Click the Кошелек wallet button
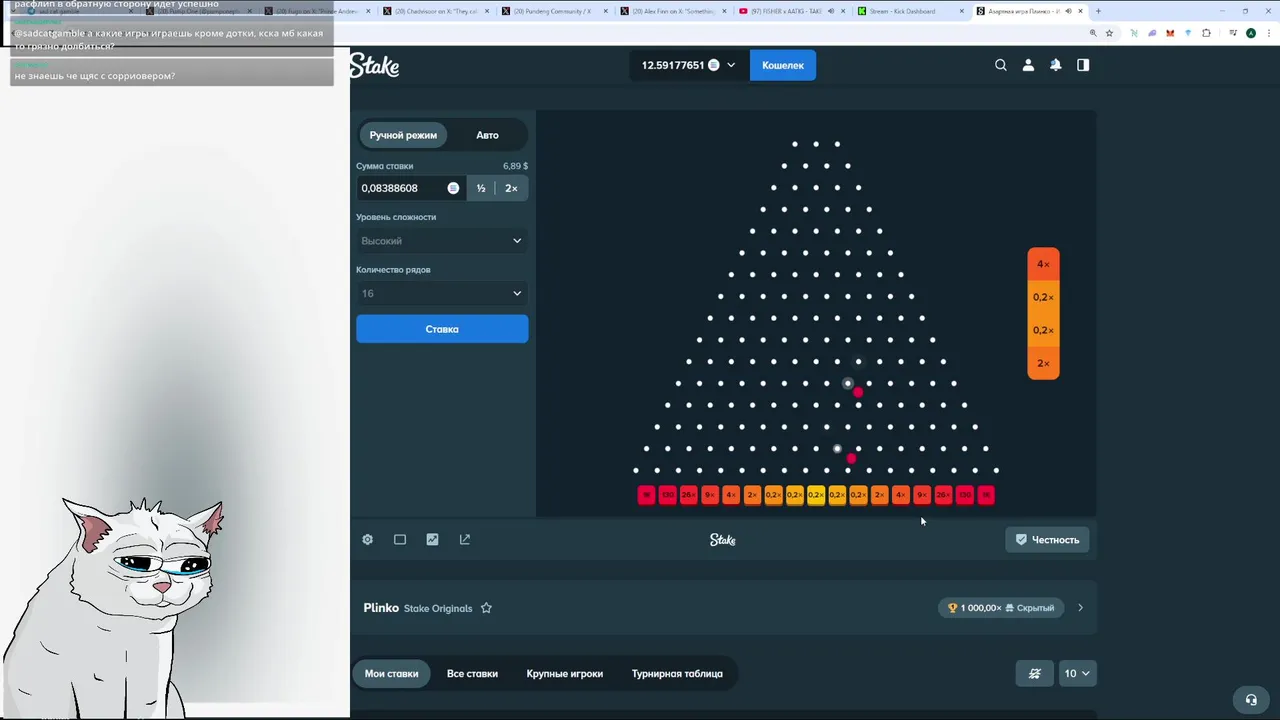Viewport: 1280px width, 720px height. [x=783, y=65]
